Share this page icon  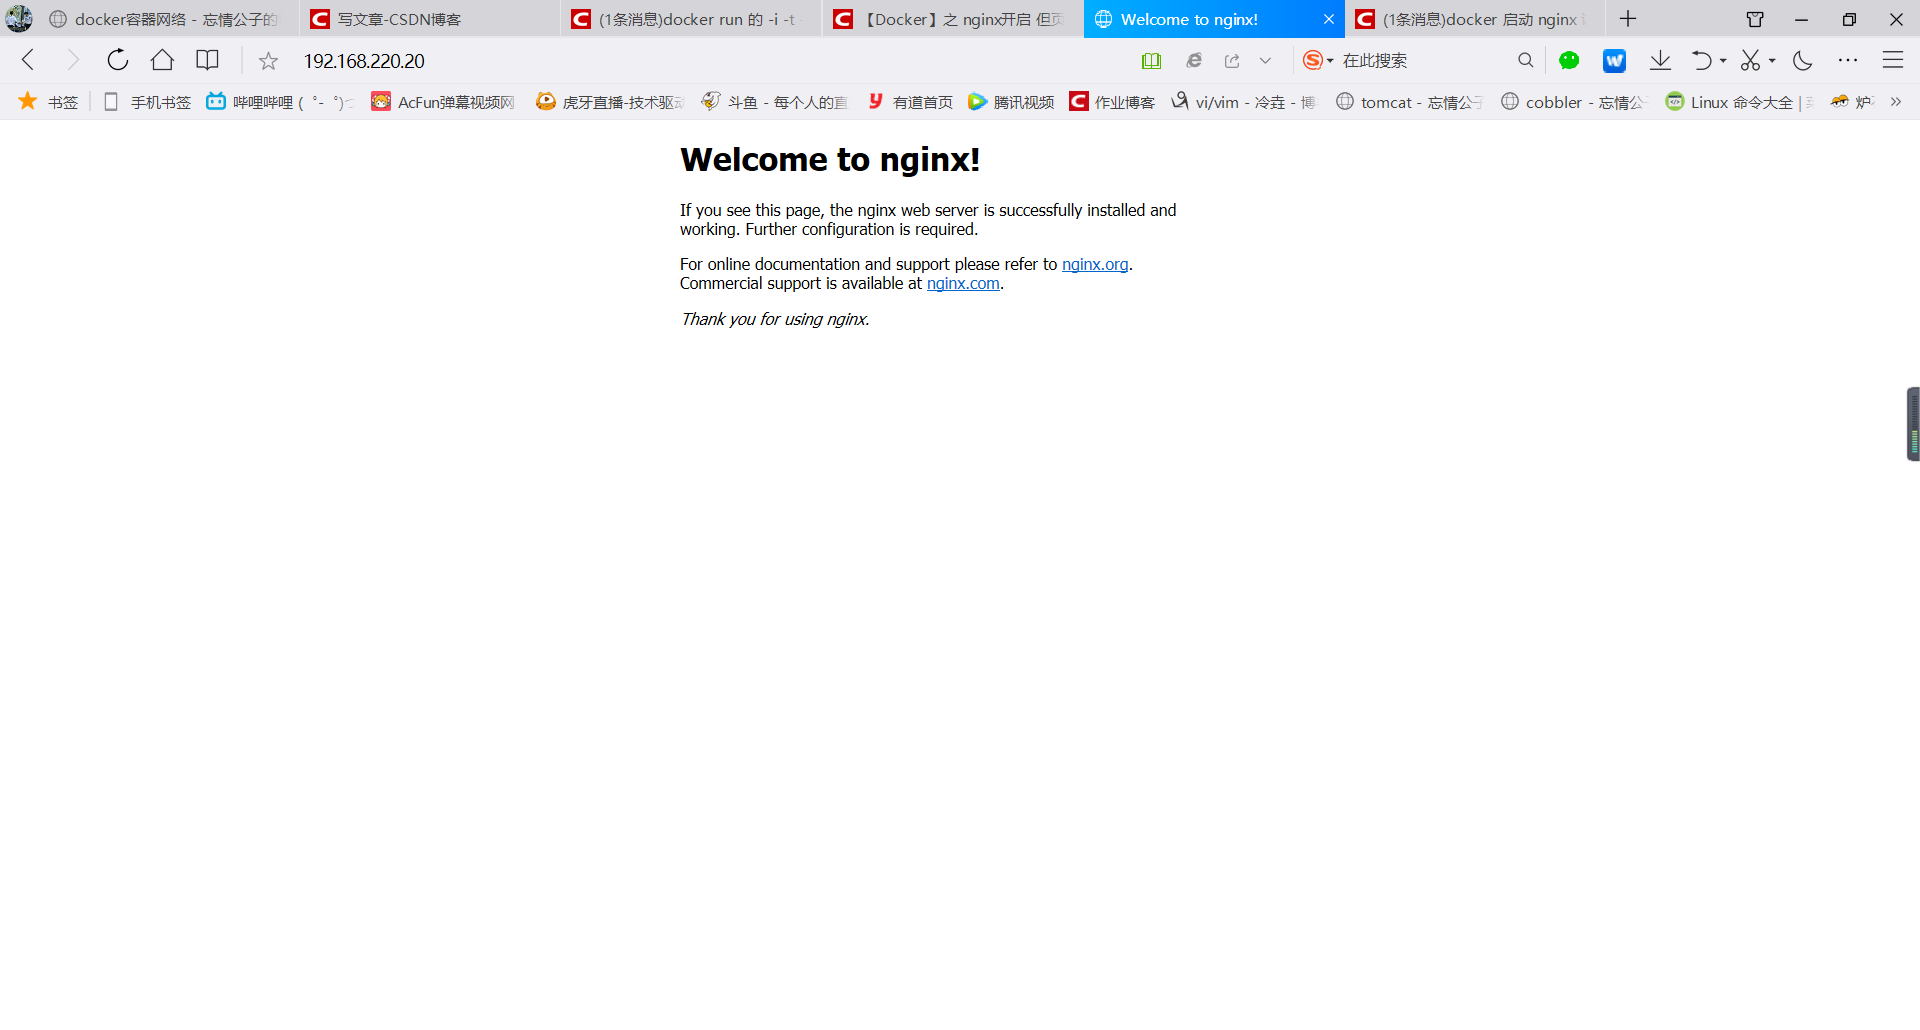coord(1232,61)
